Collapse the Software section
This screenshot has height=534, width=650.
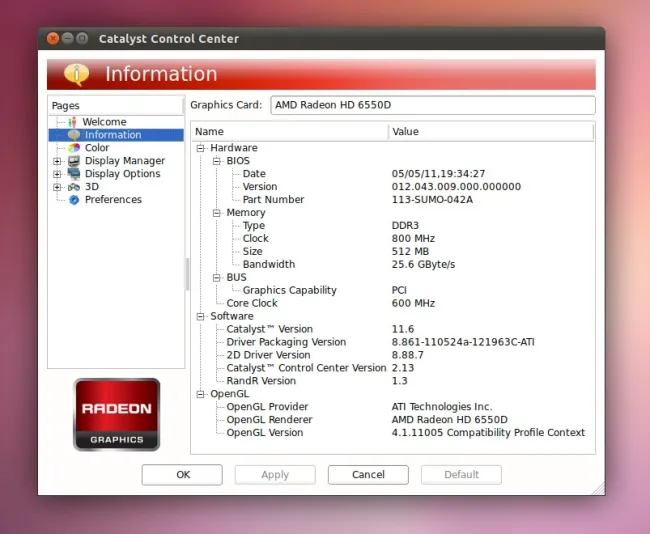(201, 316)
